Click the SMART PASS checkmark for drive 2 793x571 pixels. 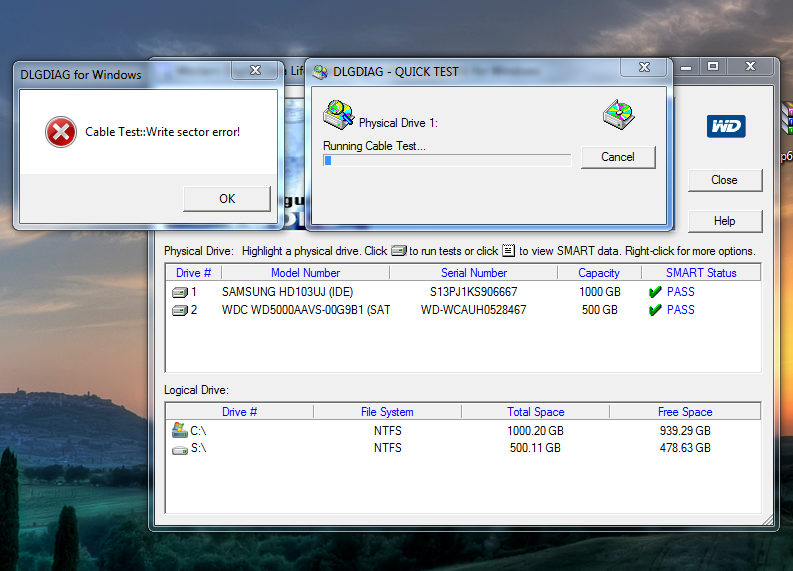(654, 310)
